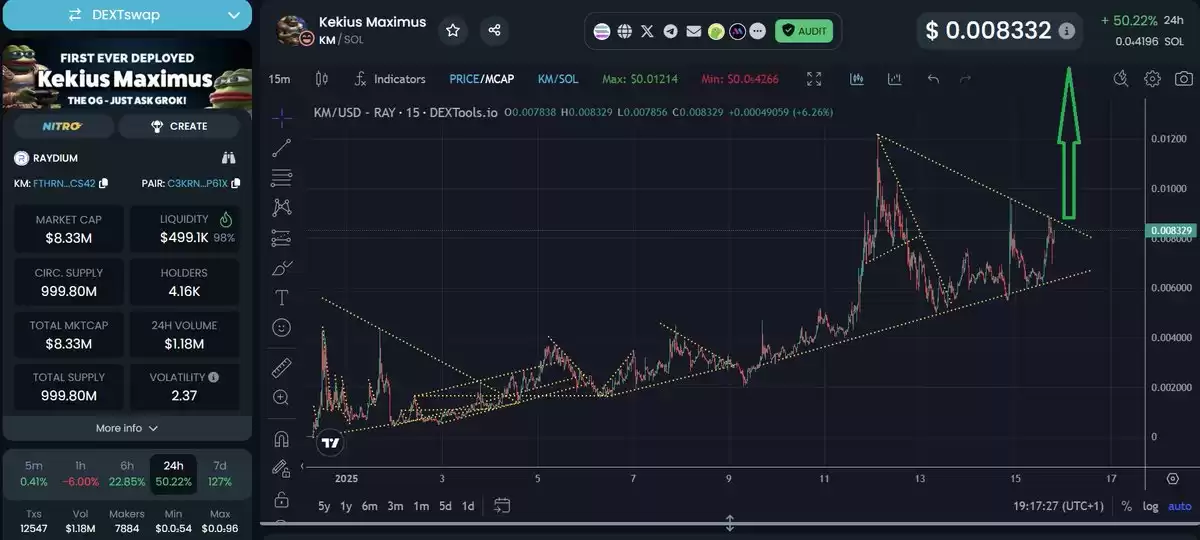Open the forecasting and measurement tools
1200x540 pixels.
[282, 238]
